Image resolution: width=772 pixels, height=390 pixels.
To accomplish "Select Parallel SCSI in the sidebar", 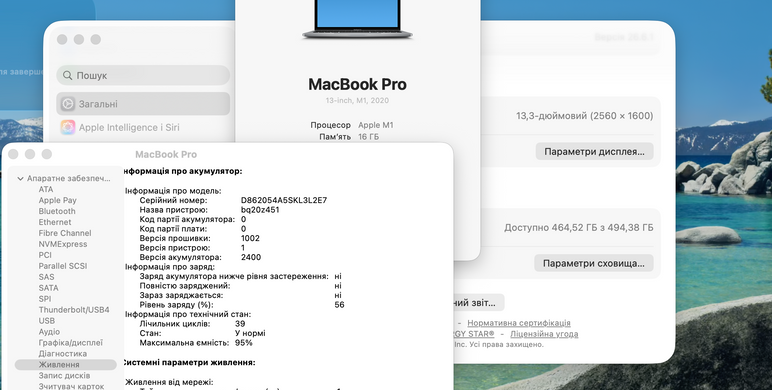I will click(63, 266).
